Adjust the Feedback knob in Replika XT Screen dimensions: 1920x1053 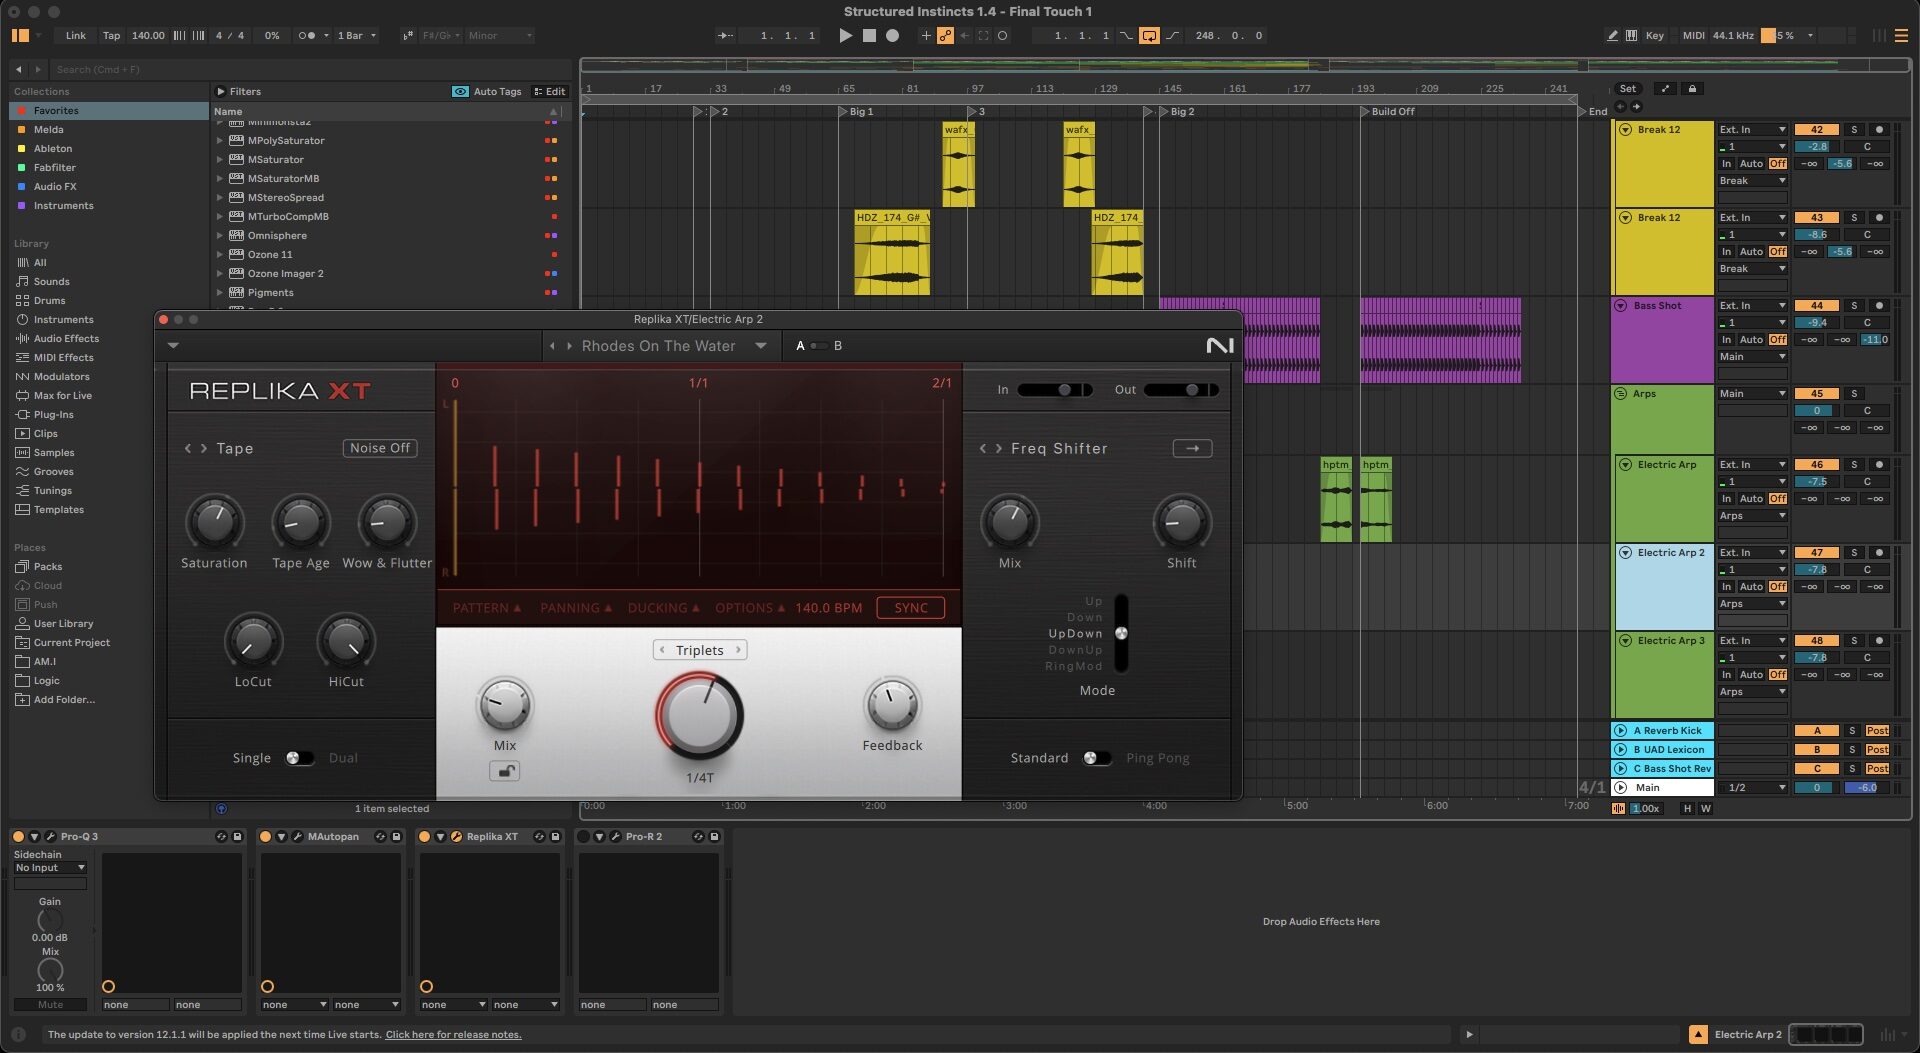[890, 707]
